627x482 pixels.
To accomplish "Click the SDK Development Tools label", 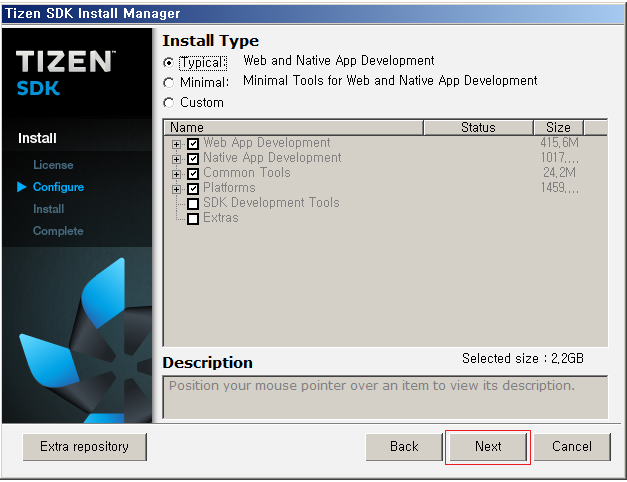I will [271, 202].
